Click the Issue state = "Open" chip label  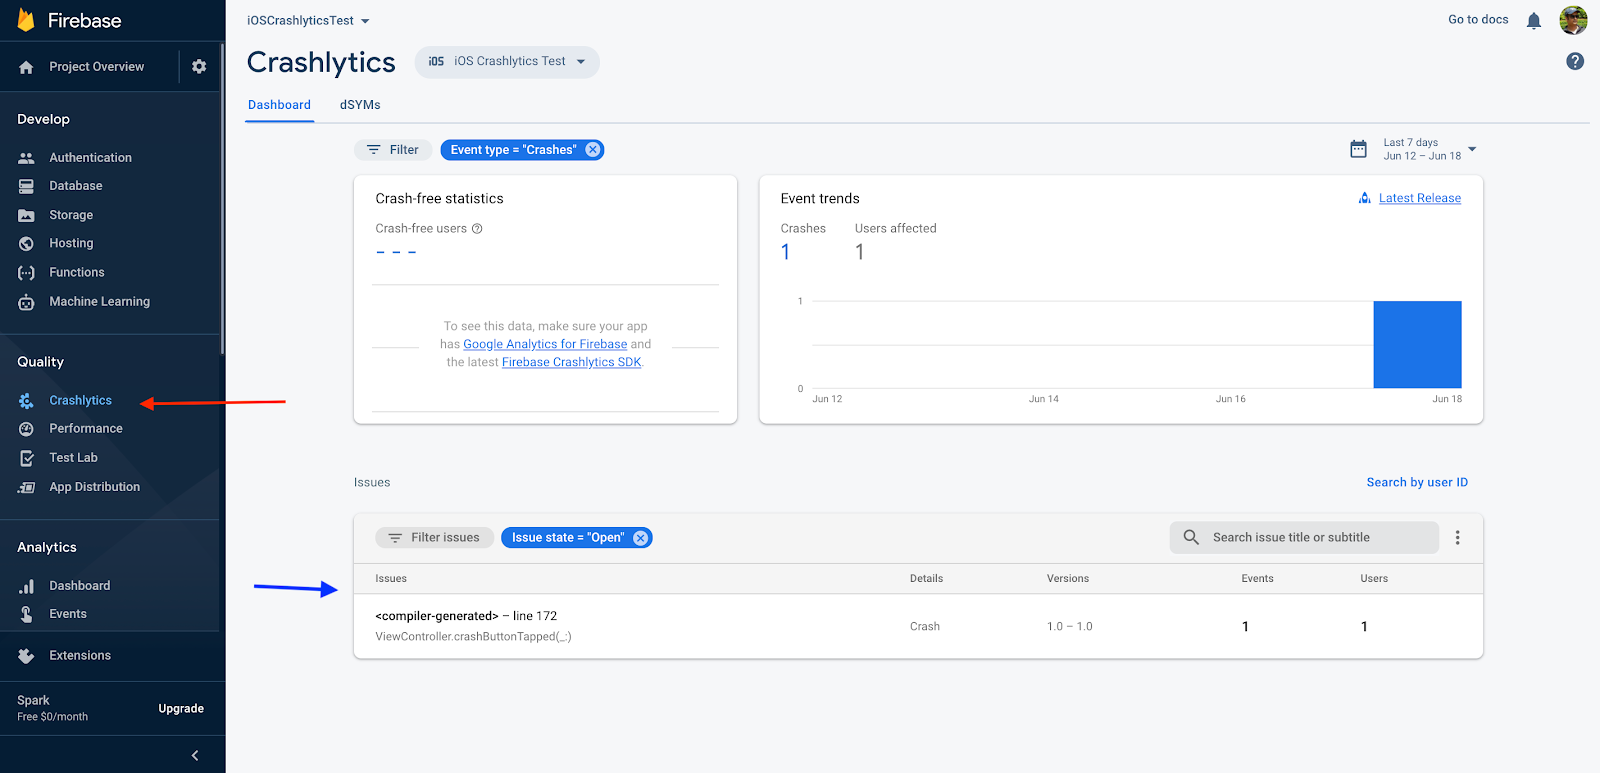[x=568, y=538]
